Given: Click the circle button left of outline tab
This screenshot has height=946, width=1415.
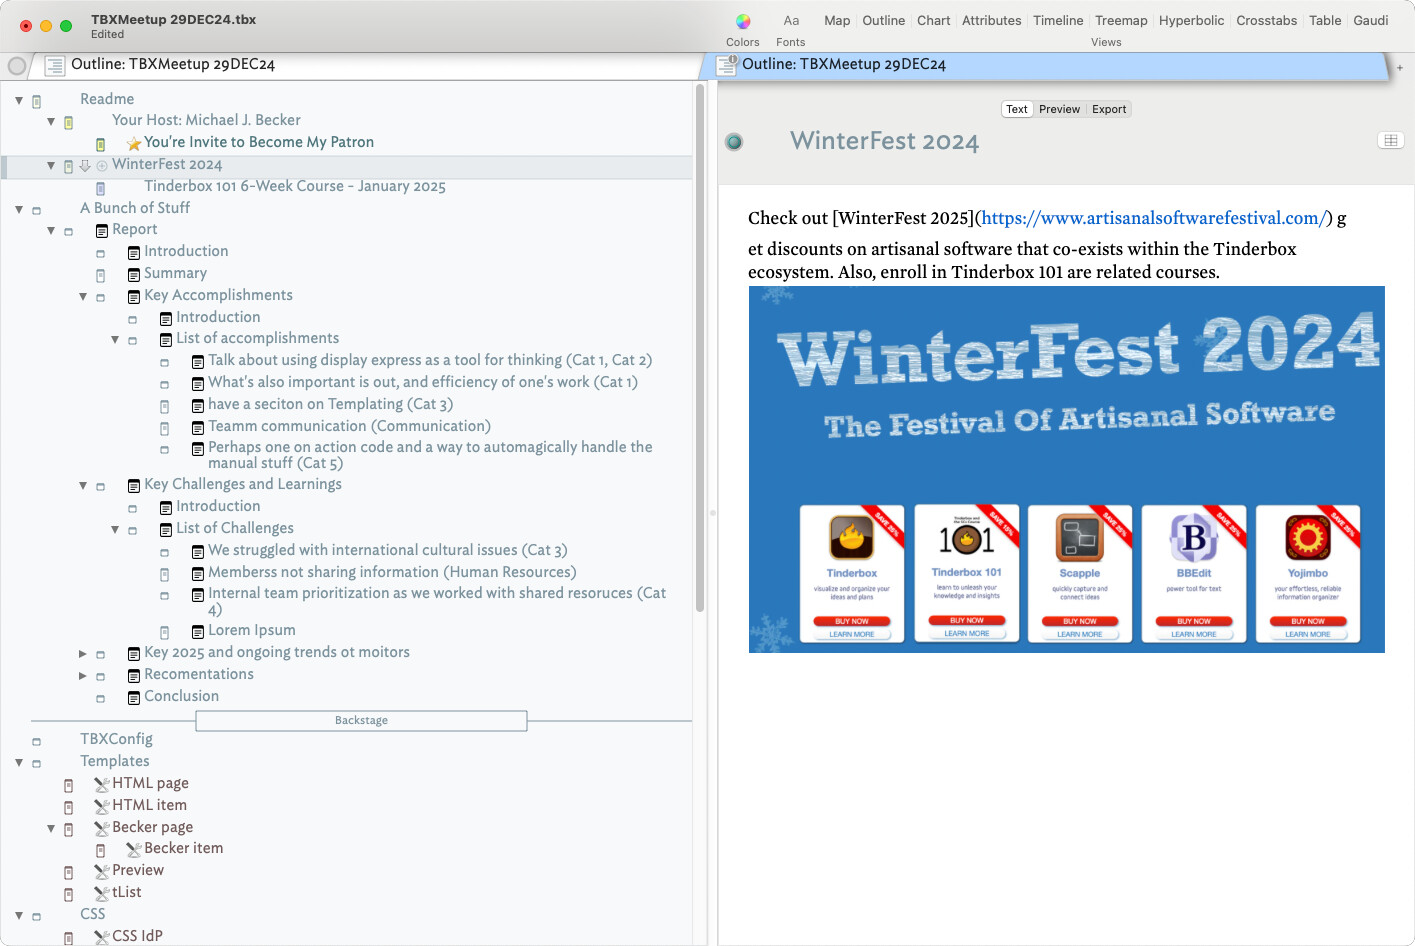Looking at the screenshot, I should (17, 66).
